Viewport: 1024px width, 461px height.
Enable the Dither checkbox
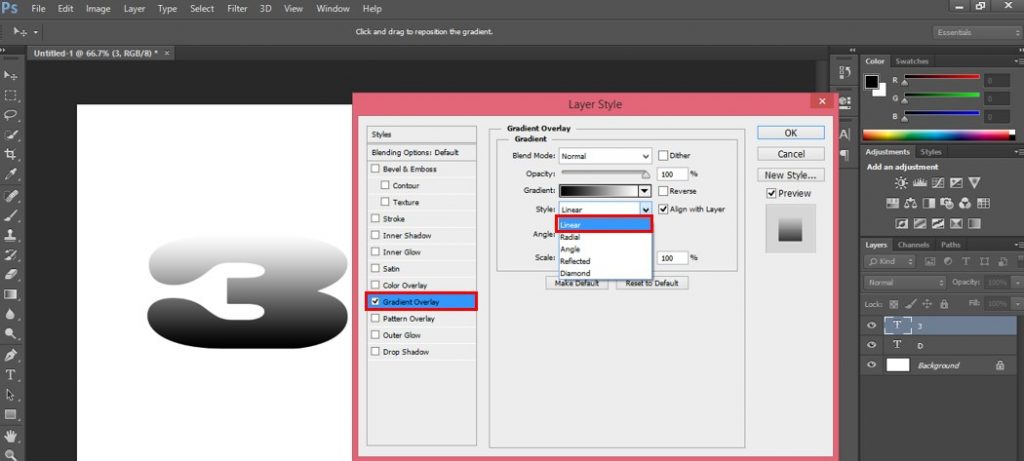click(x=663, y=156)
